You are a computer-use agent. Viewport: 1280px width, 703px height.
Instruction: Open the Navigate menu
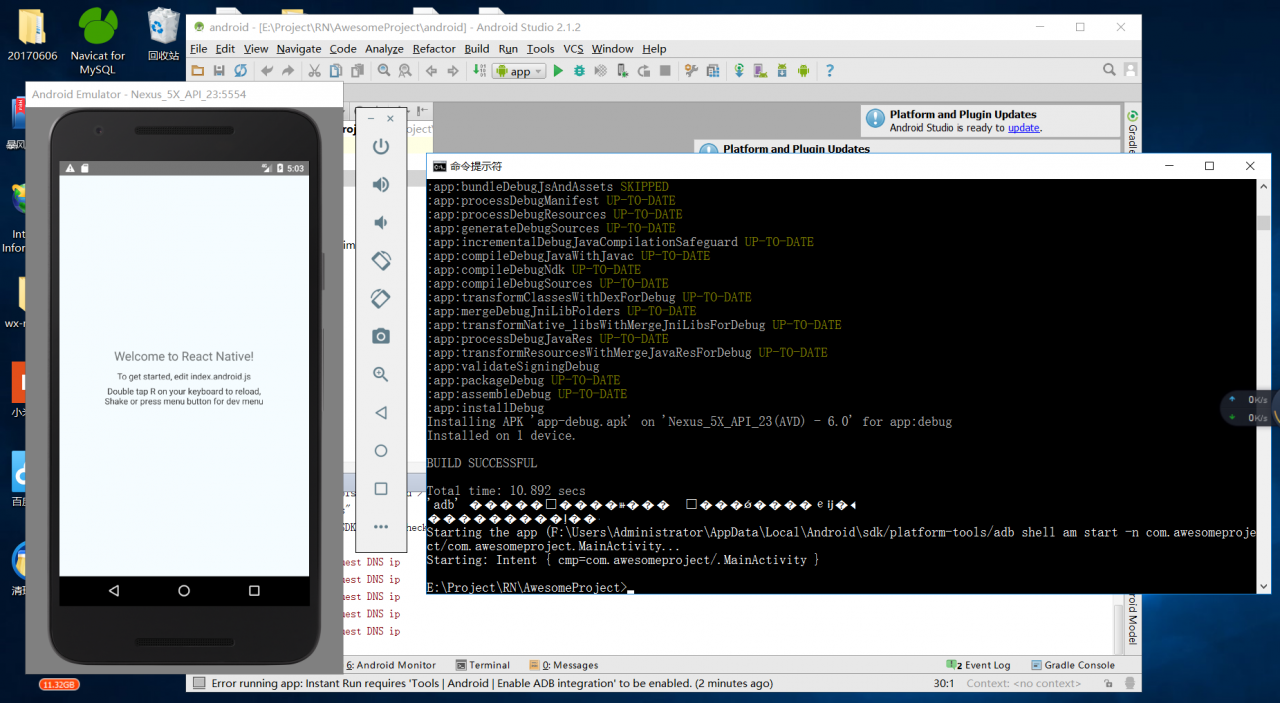299,49
